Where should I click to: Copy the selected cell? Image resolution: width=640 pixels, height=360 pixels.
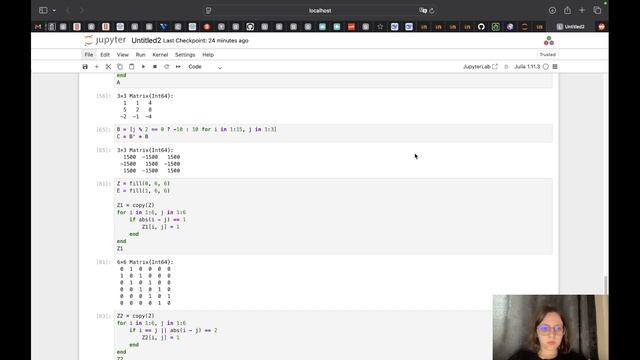coord(120,67)
